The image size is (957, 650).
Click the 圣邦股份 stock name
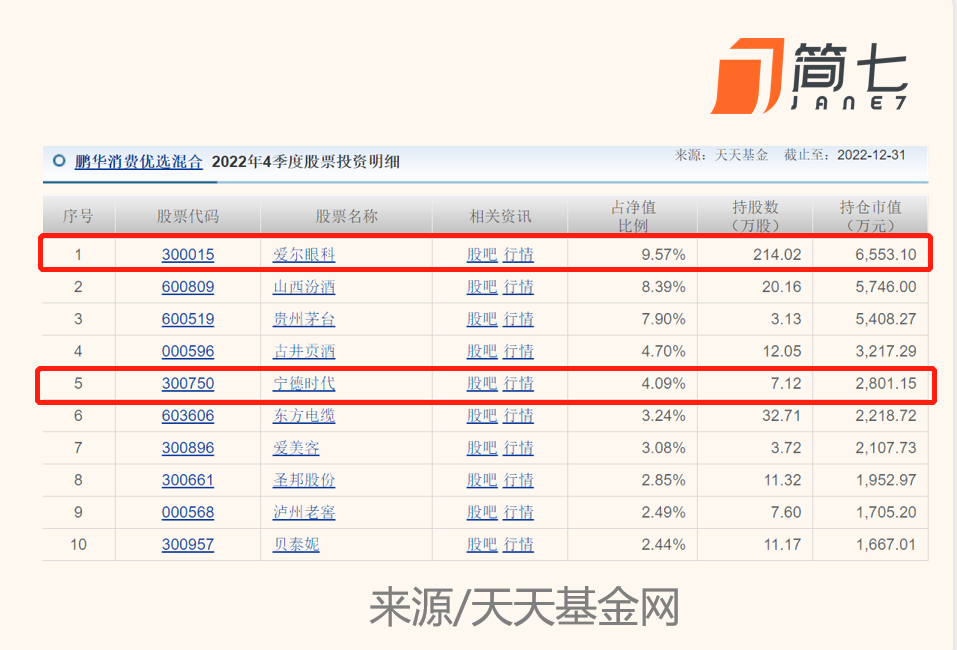point(304,480)
